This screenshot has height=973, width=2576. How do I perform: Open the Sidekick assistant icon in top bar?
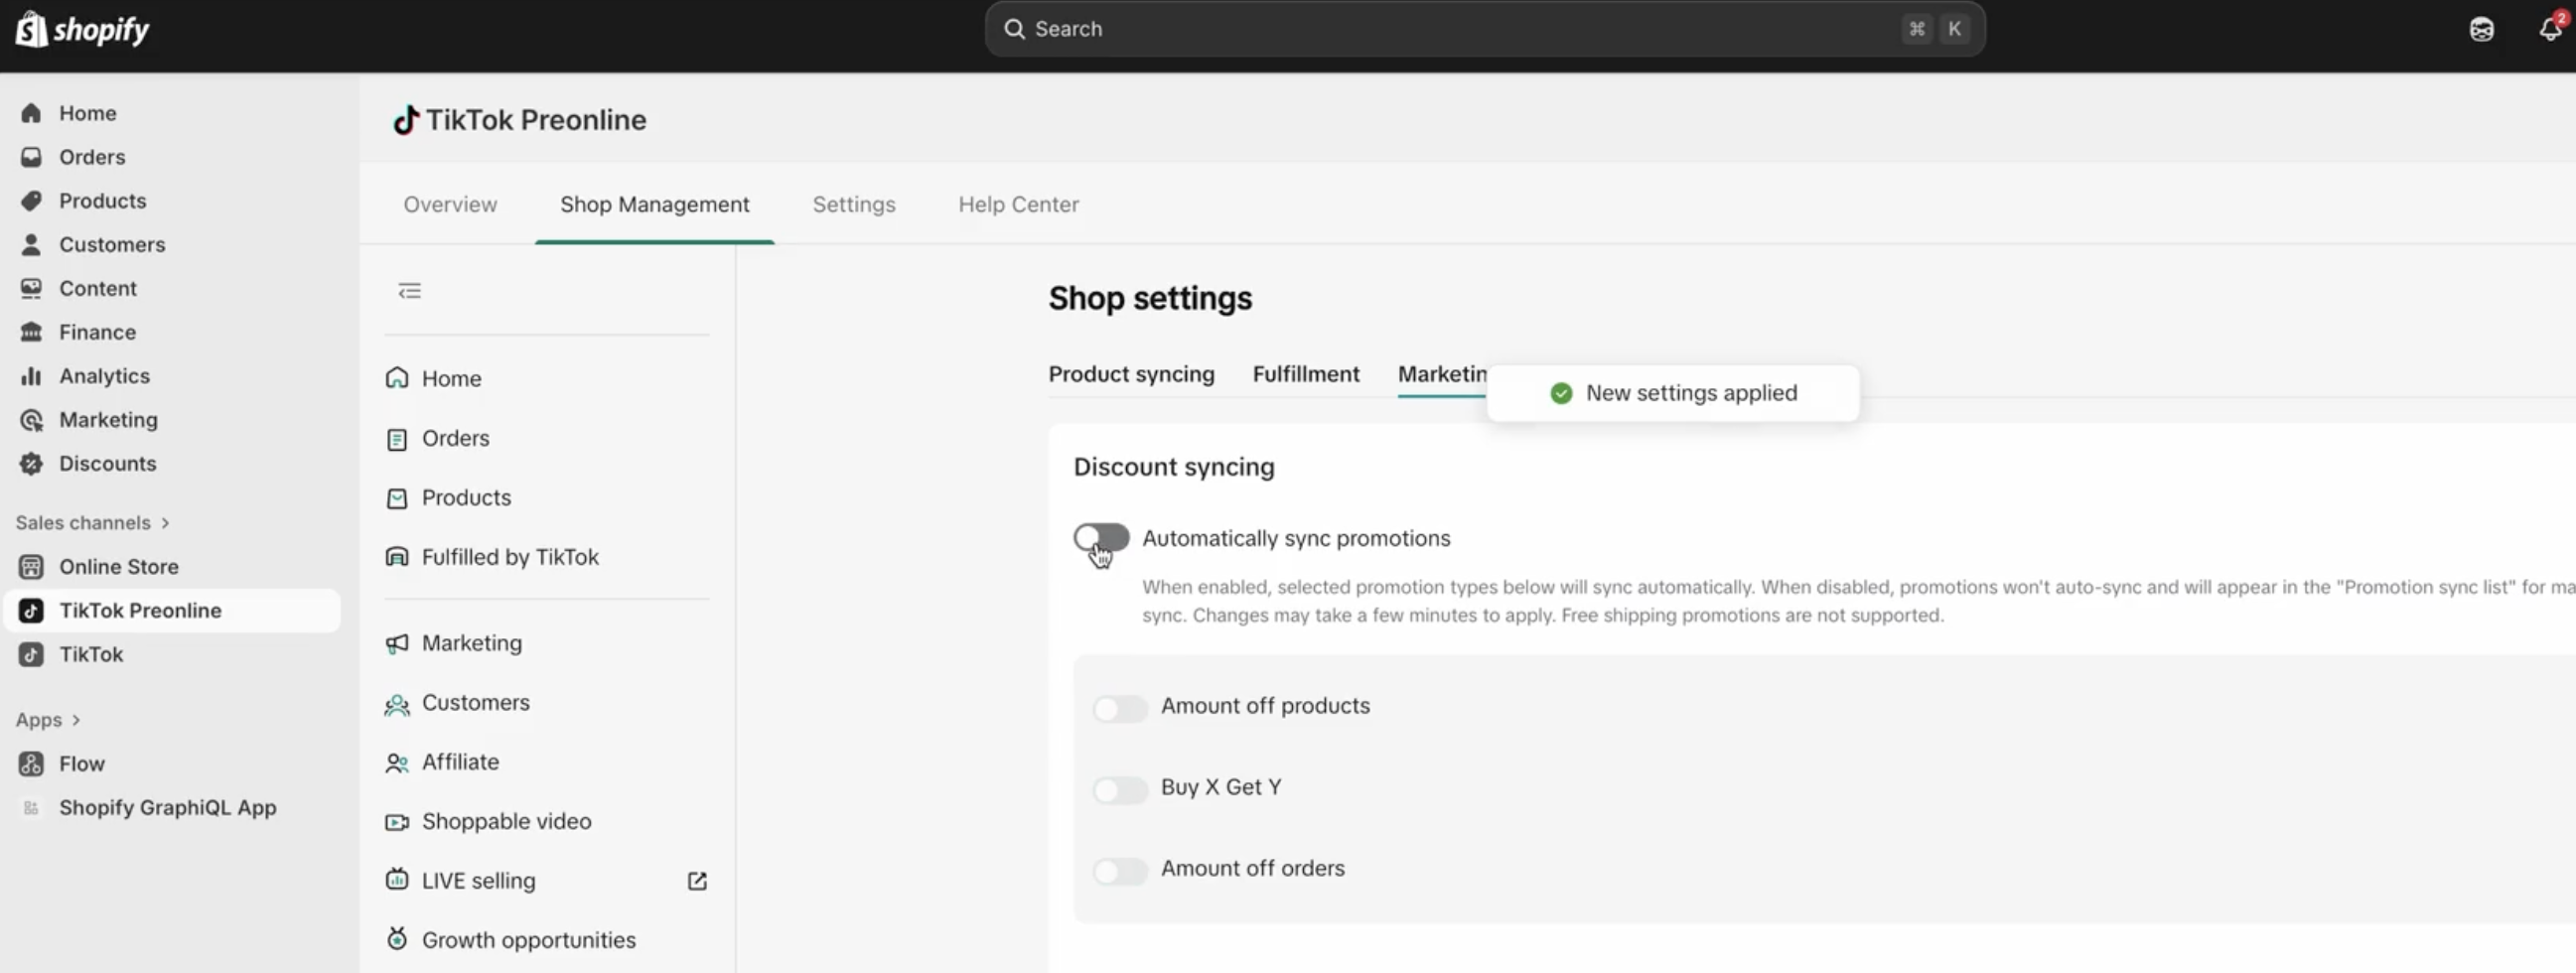click(2481, 29)
